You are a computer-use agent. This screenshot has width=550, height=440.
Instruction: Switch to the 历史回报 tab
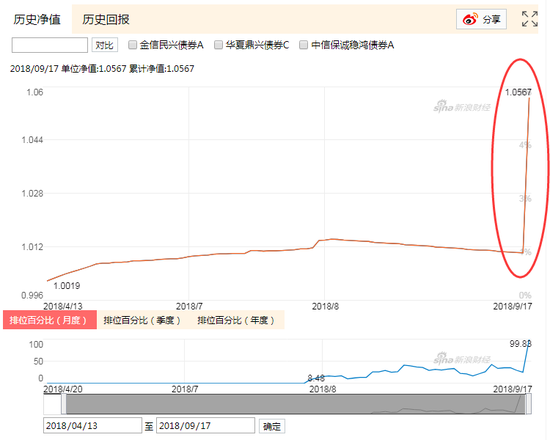click(x=106, y=20)
